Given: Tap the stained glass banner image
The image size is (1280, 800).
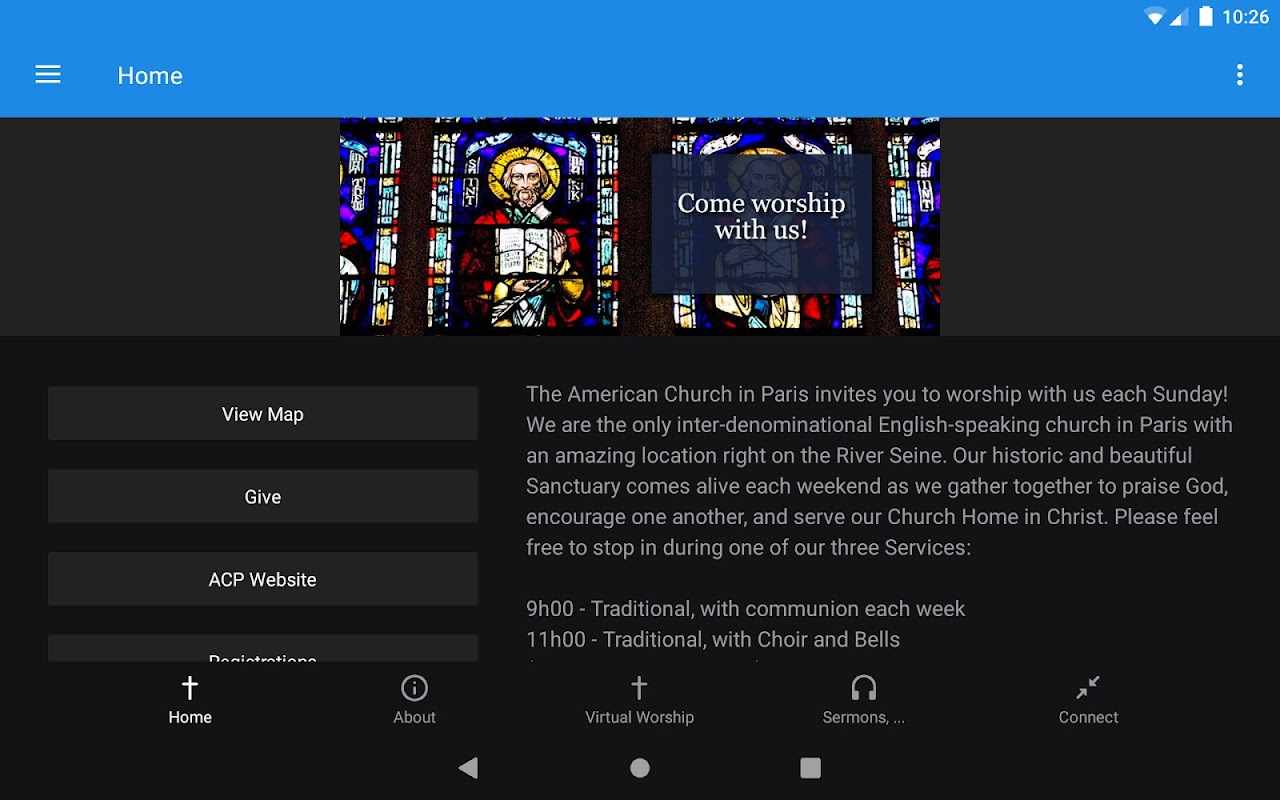Looking at the screenshot, I should pyautogui.click(x=640, y=227).
